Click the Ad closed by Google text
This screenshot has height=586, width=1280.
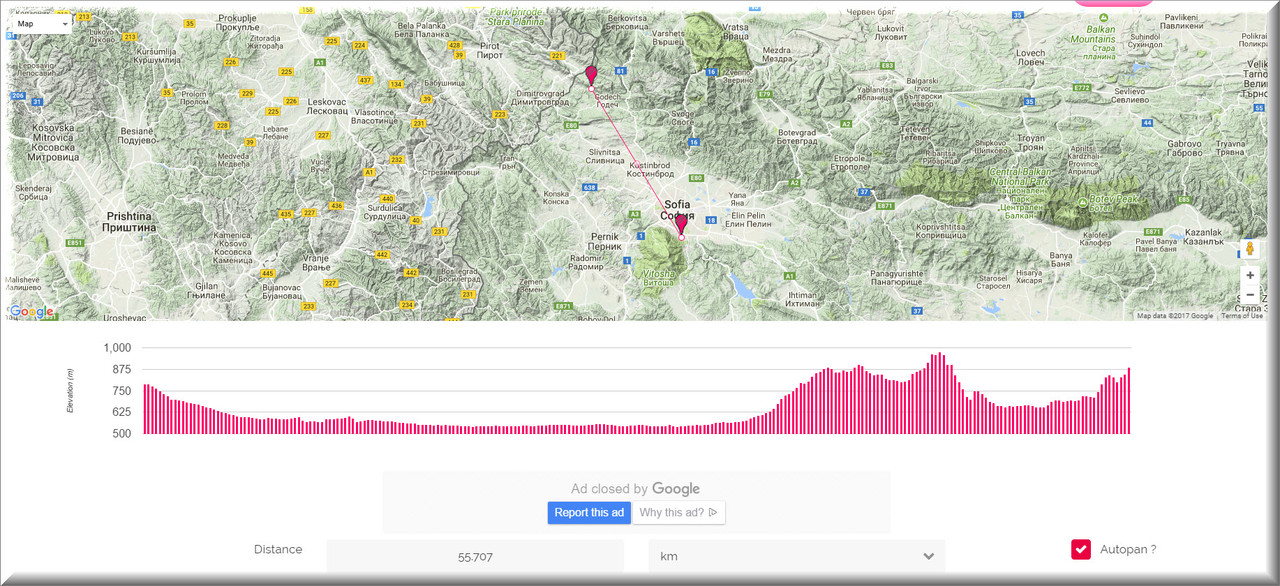coord(635,489)
